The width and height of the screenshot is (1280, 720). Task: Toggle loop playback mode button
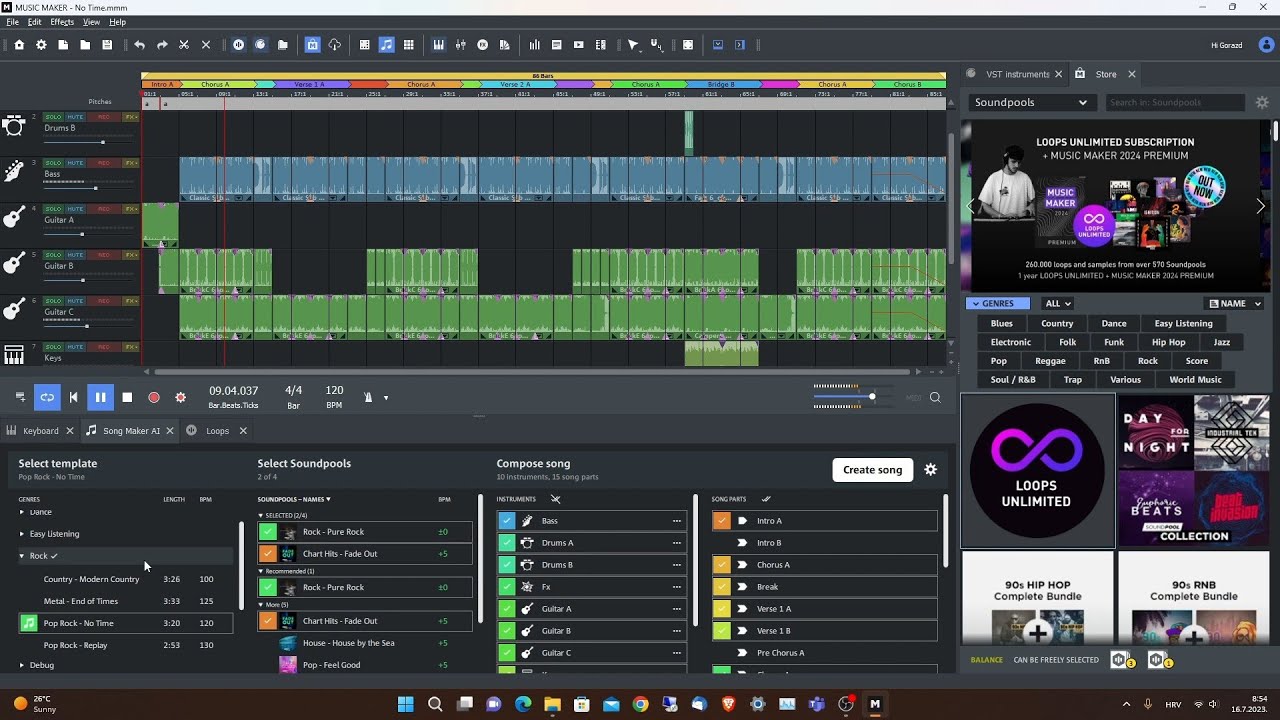click(x=47, y=397)
